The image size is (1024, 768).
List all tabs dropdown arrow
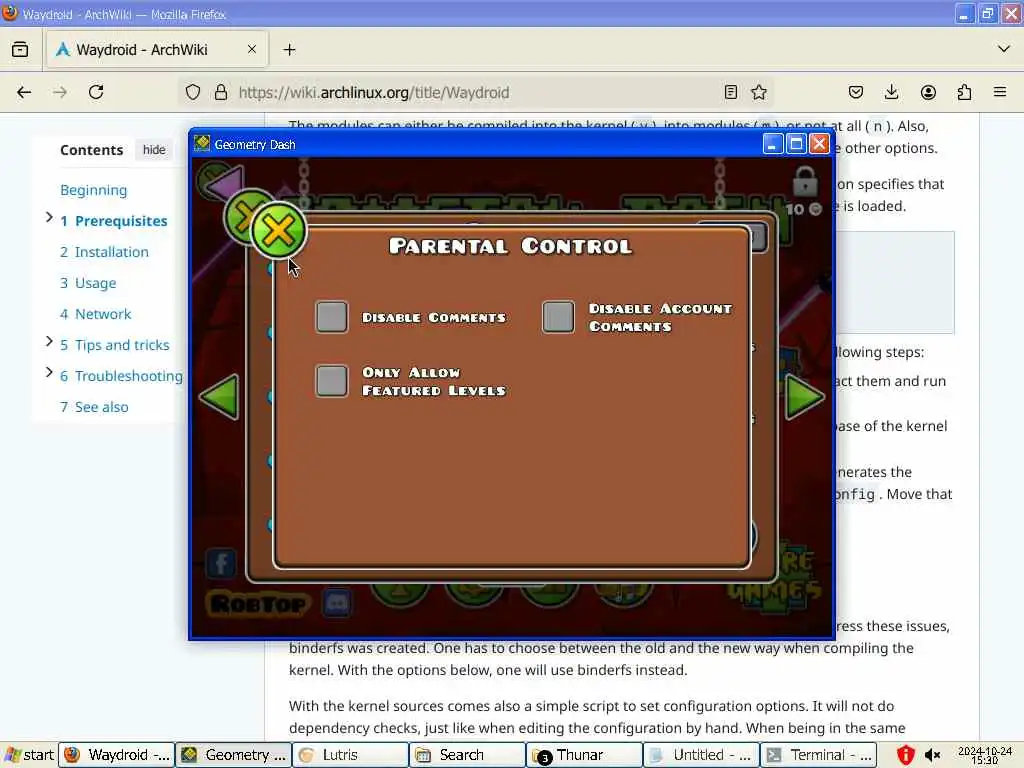1004,49
